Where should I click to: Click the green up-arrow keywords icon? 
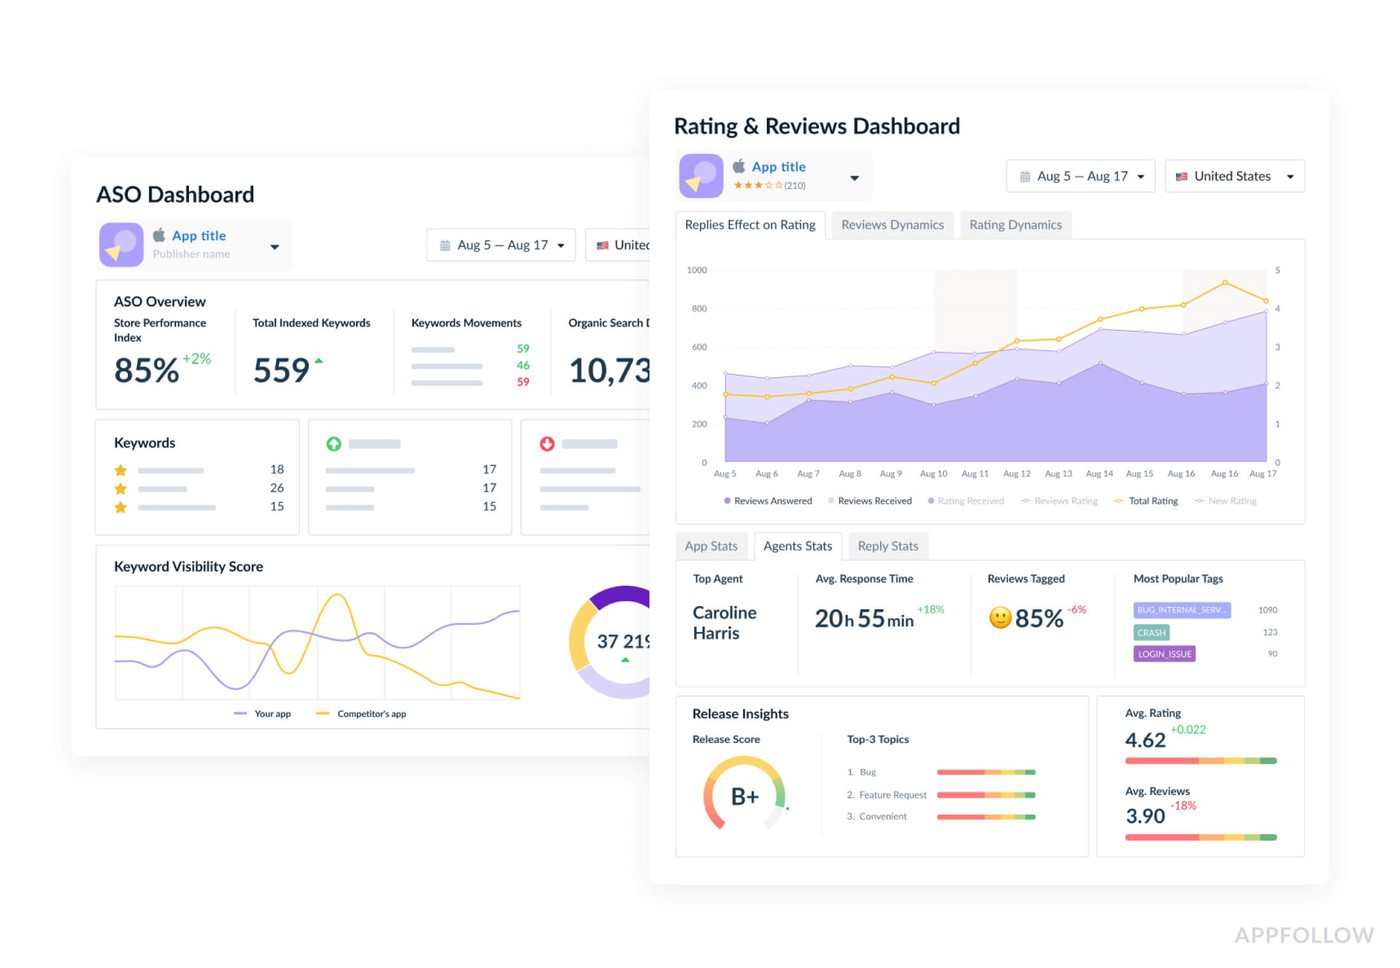[x=334, y=444]
